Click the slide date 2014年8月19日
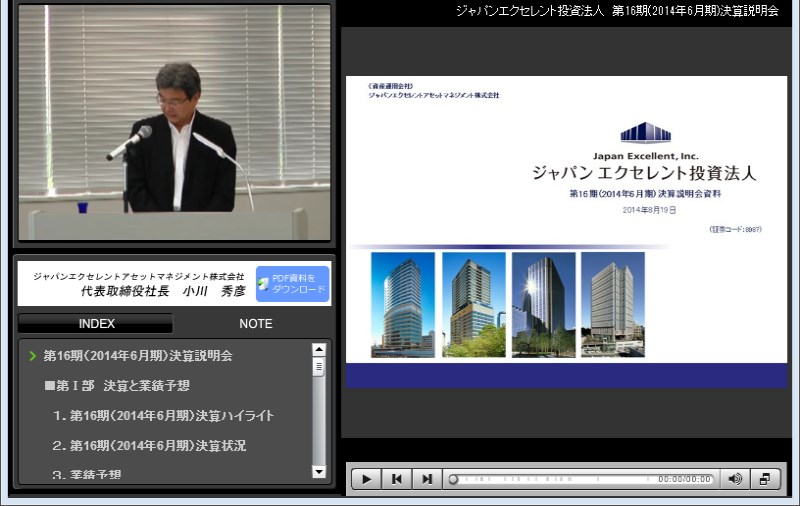The image size is (800, 506). [649, 210]
